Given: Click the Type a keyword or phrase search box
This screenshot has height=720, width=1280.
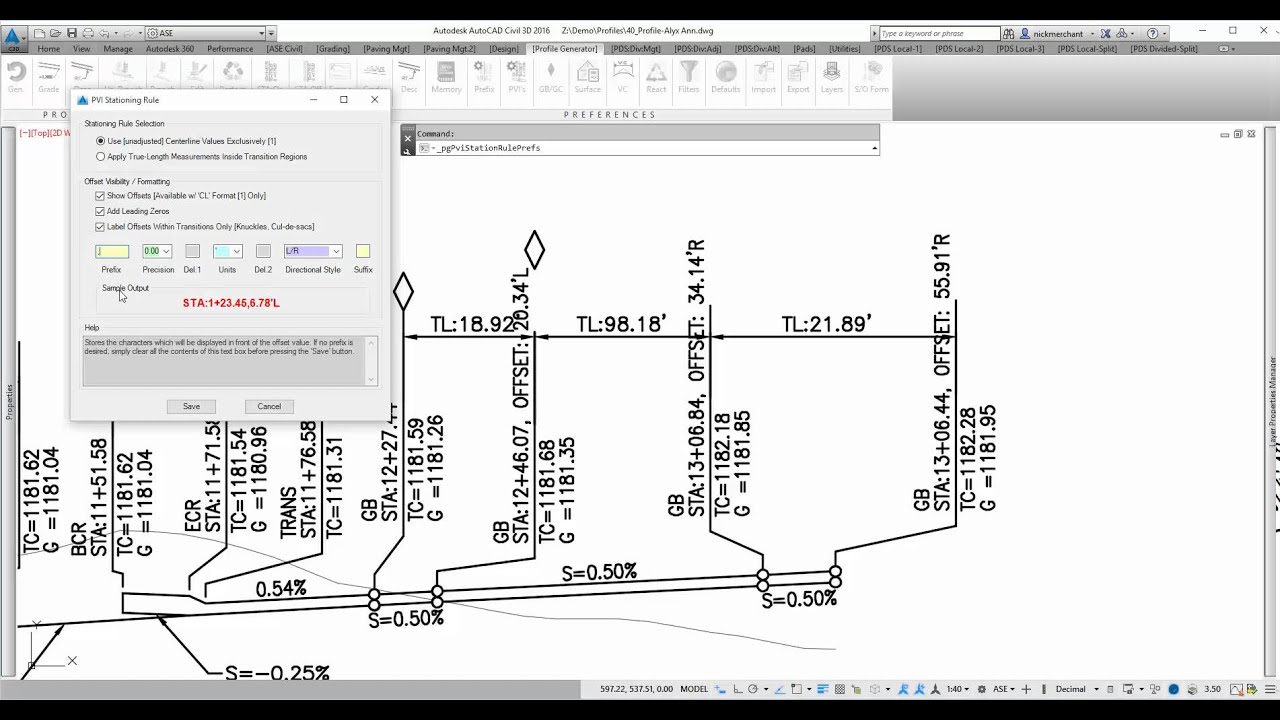Looking at the screenshot, I should (939, 33).
